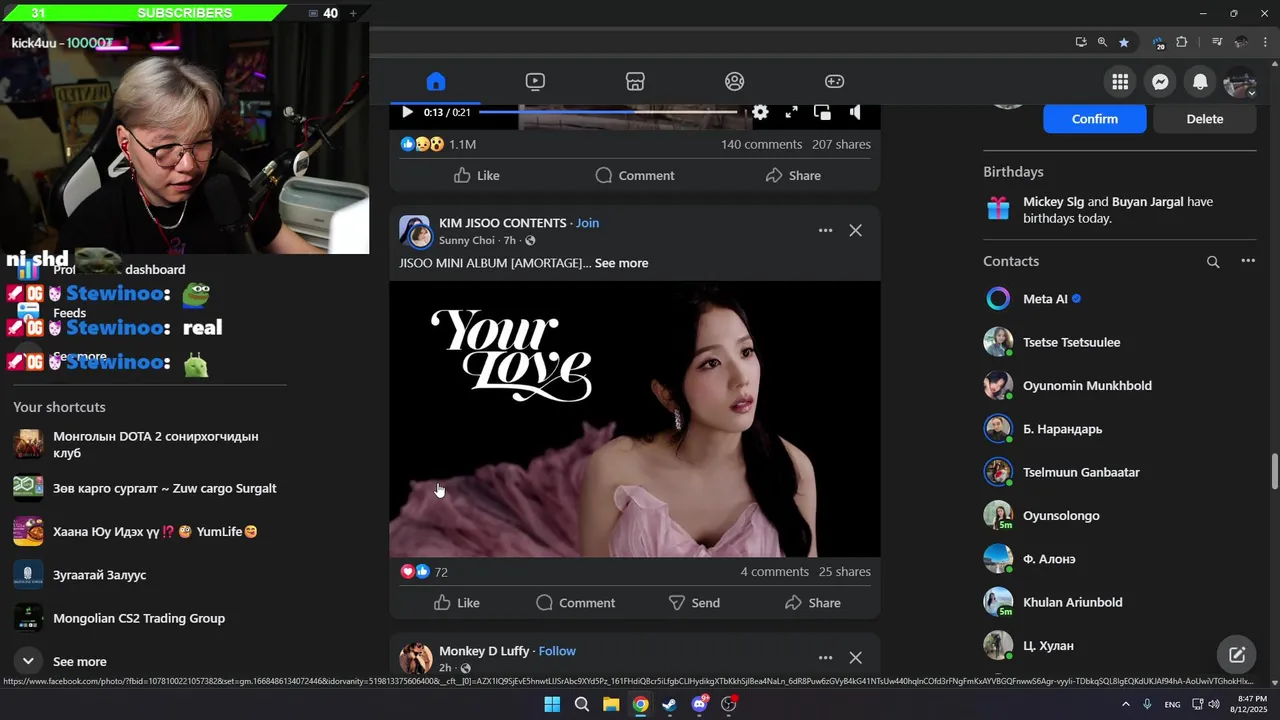This screenshot has height=720, width=1280.
Task: Open Facebook Home tab
Action: [x=435, y=81]
